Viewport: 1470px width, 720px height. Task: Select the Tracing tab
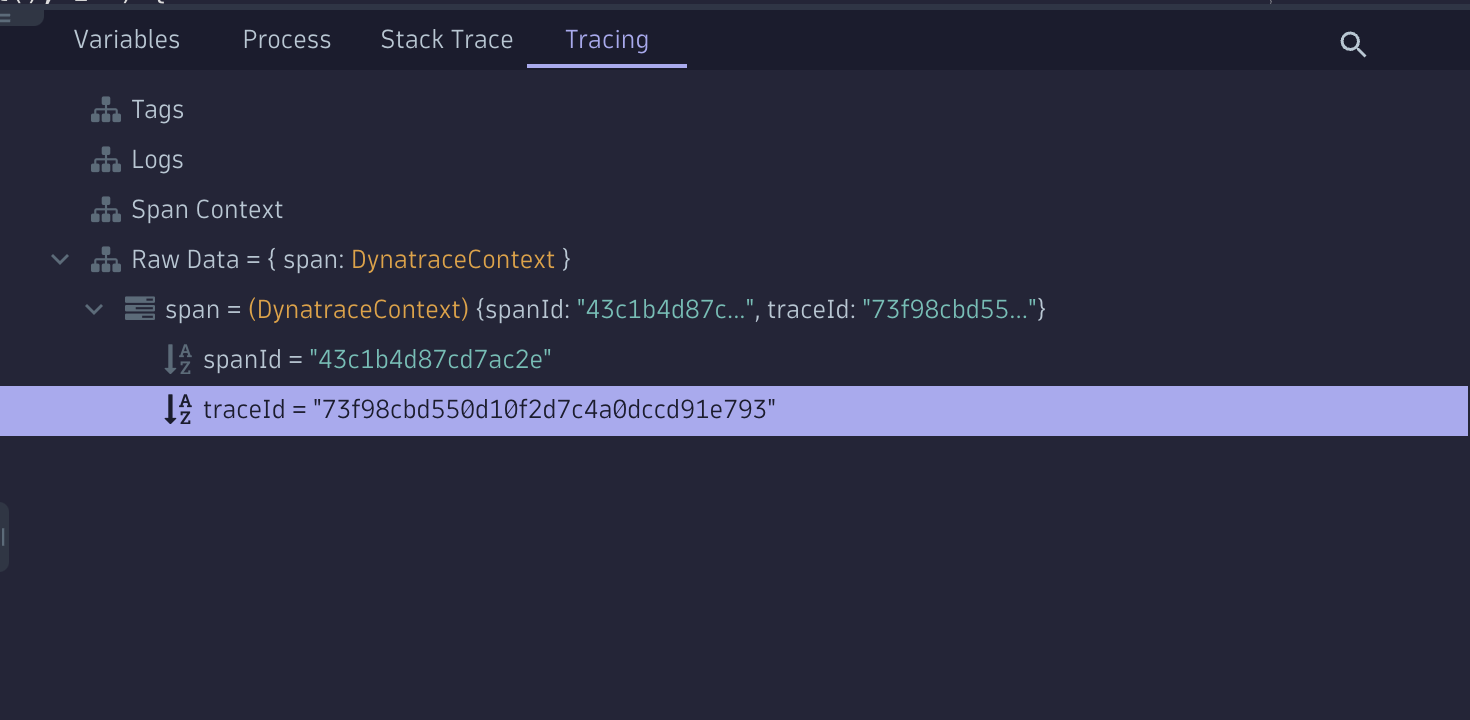607,40
